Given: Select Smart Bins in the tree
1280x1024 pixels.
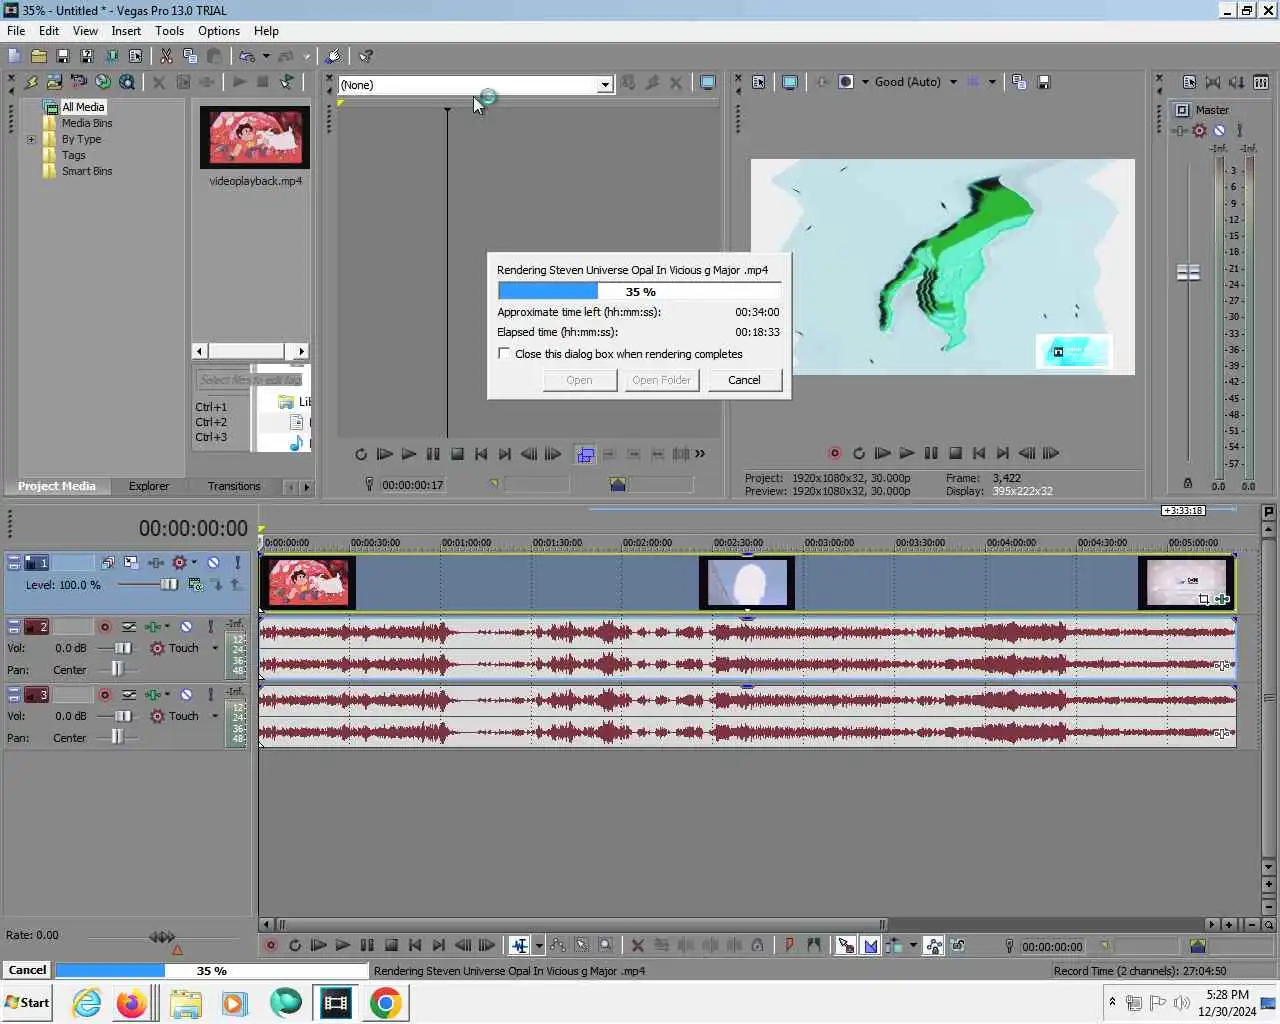Looking at the screenshot, I should pos(87,171).
